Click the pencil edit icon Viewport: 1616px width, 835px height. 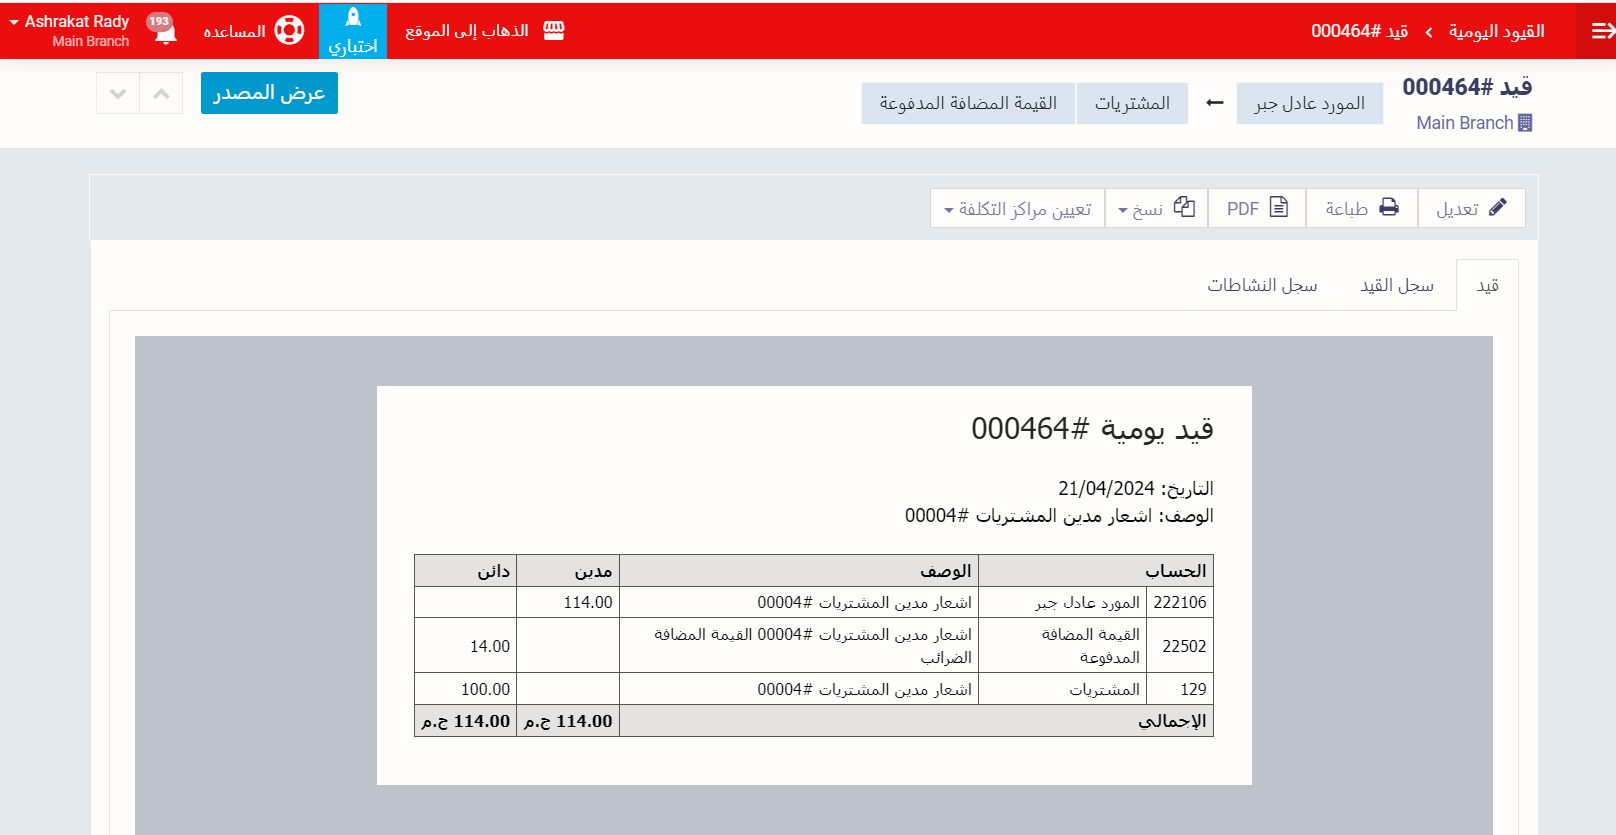click(x=1497, y=207)
